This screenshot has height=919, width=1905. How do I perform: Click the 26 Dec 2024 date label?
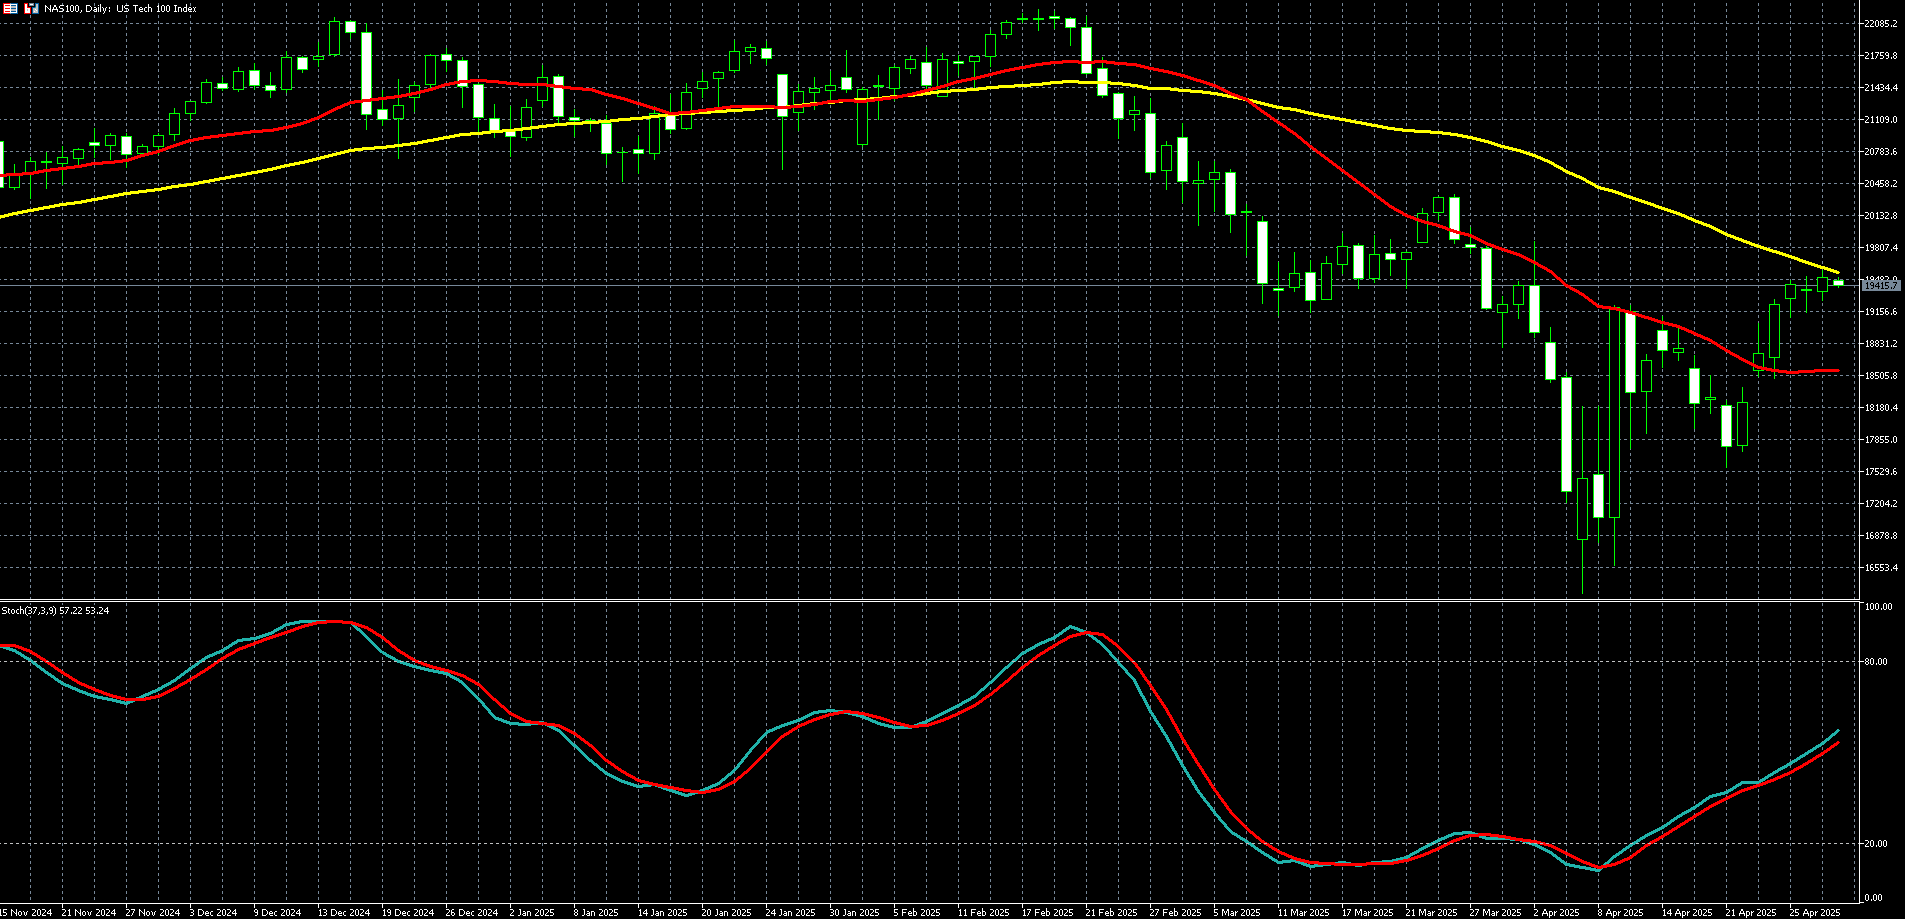472,913
